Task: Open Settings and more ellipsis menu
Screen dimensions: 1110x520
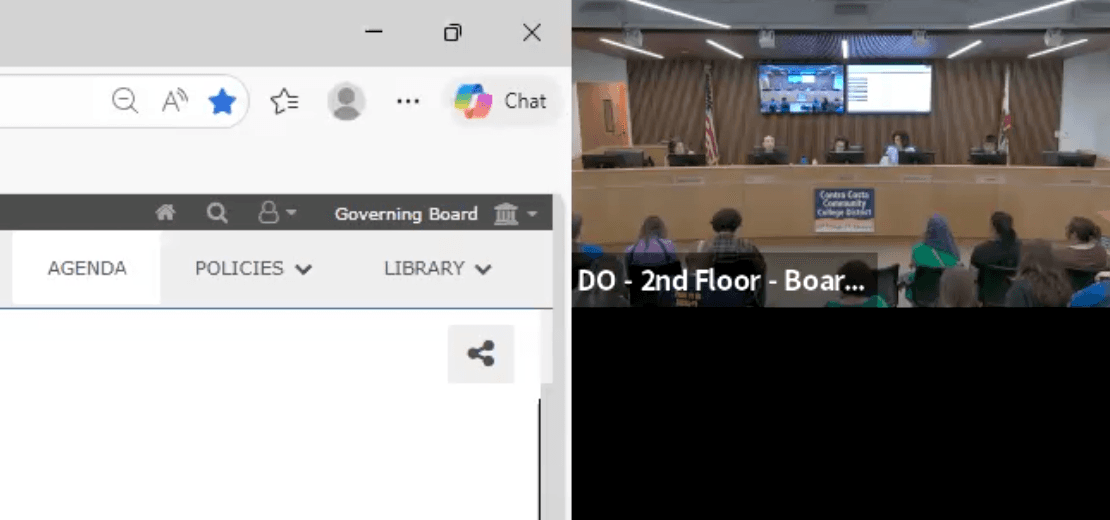Action: click(x=407, y=101)
